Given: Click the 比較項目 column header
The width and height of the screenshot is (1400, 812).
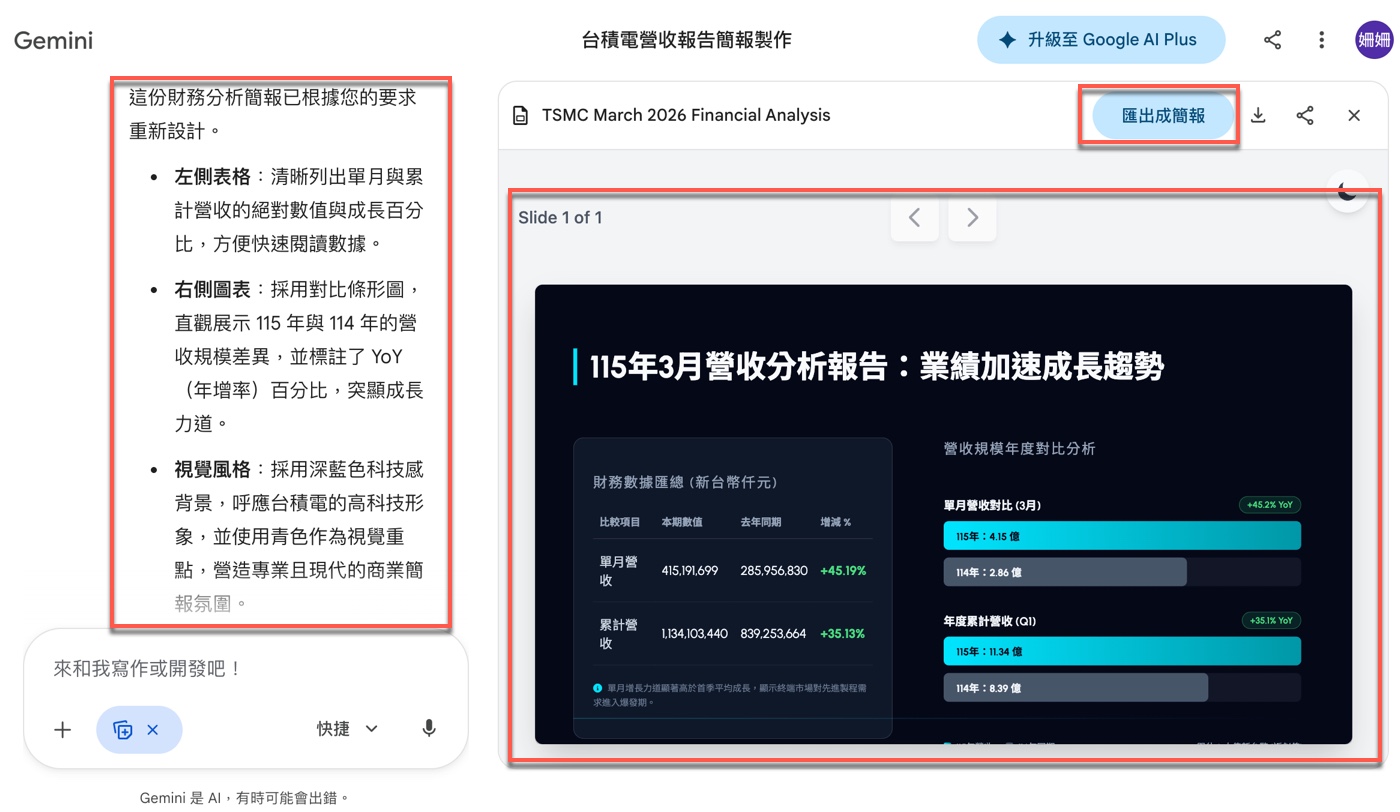Looking at the screenshot, I should (620, 522).
